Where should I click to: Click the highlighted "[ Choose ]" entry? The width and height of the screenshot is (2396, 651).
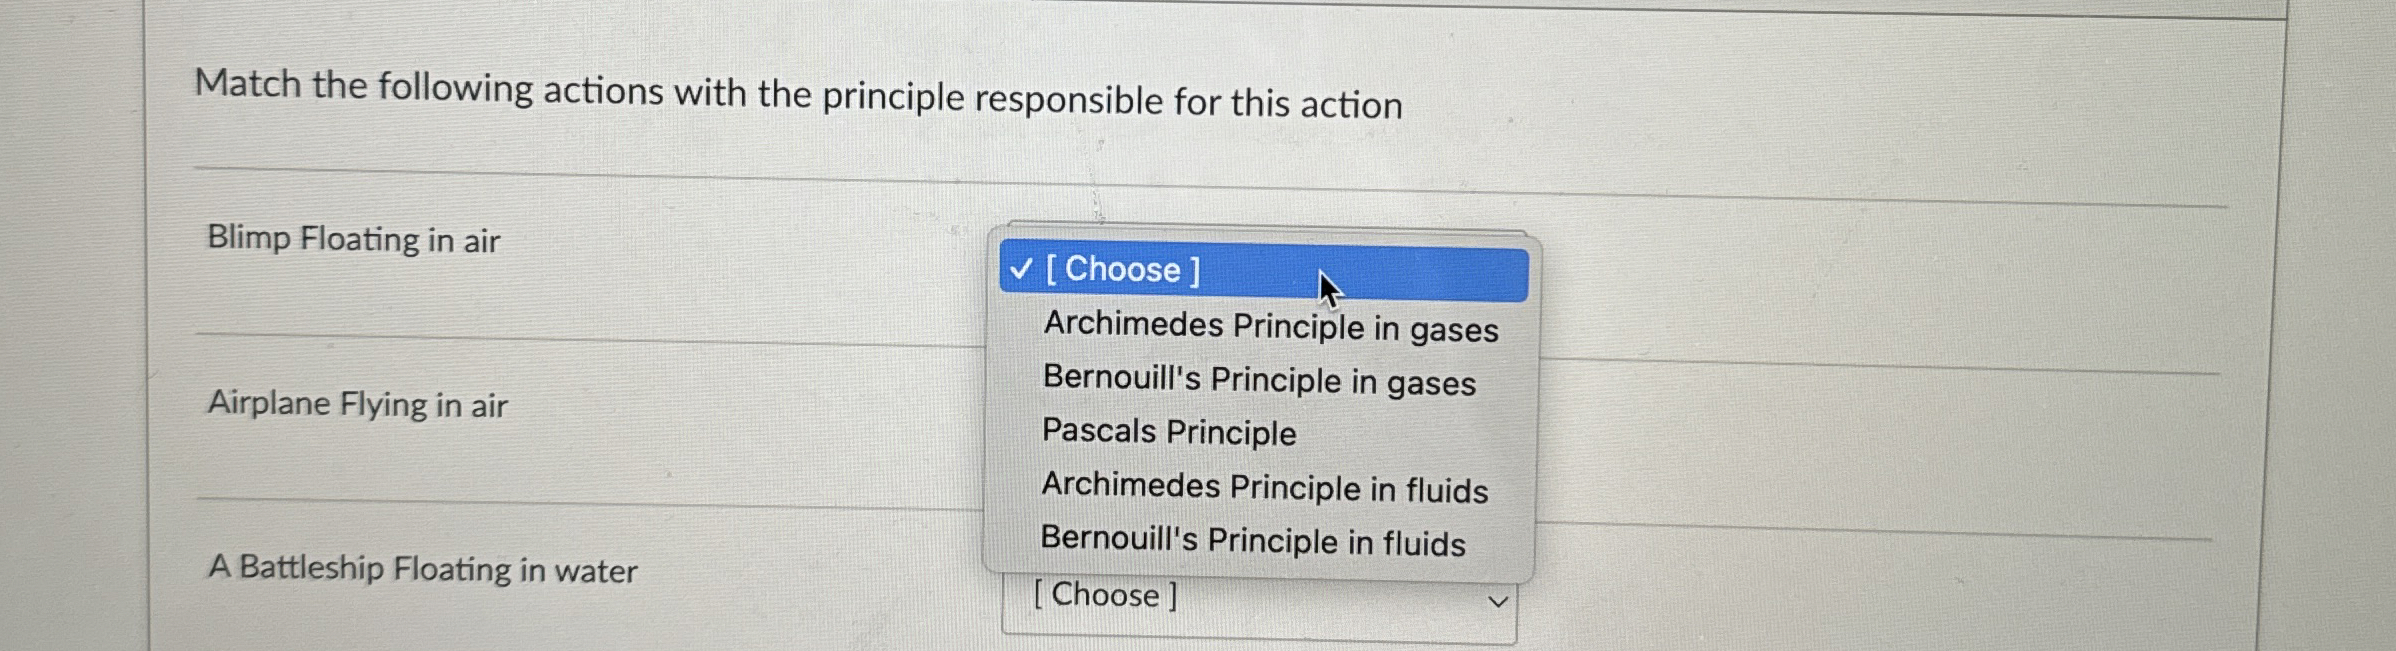1121,268
